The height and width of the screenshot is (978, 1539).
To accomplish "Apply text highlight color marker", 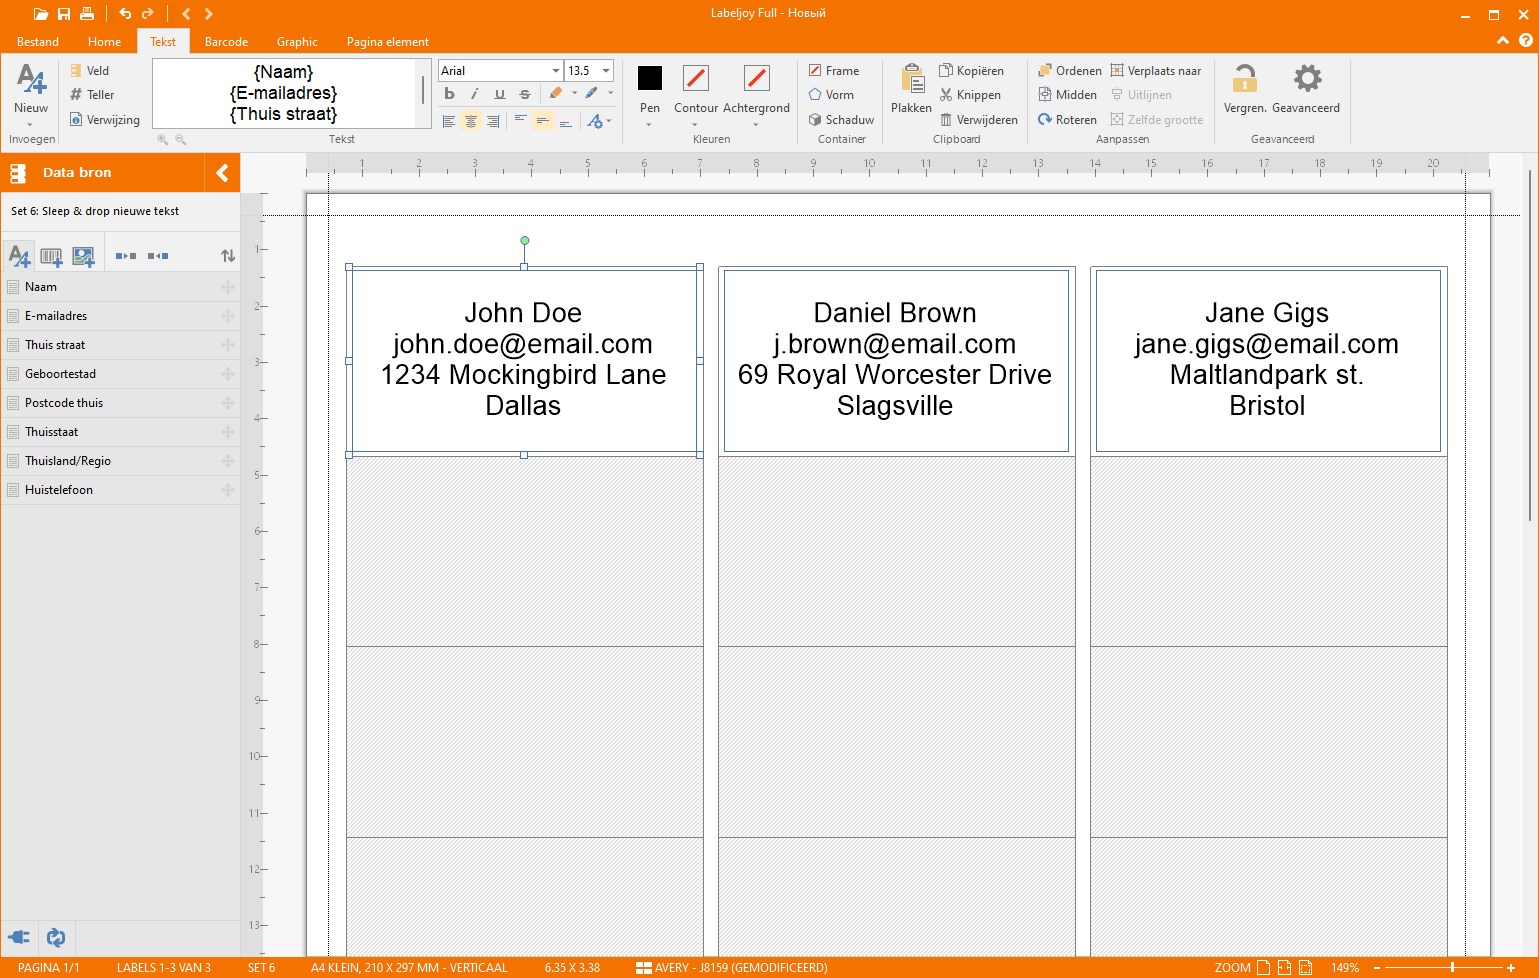I will (556, 93).
